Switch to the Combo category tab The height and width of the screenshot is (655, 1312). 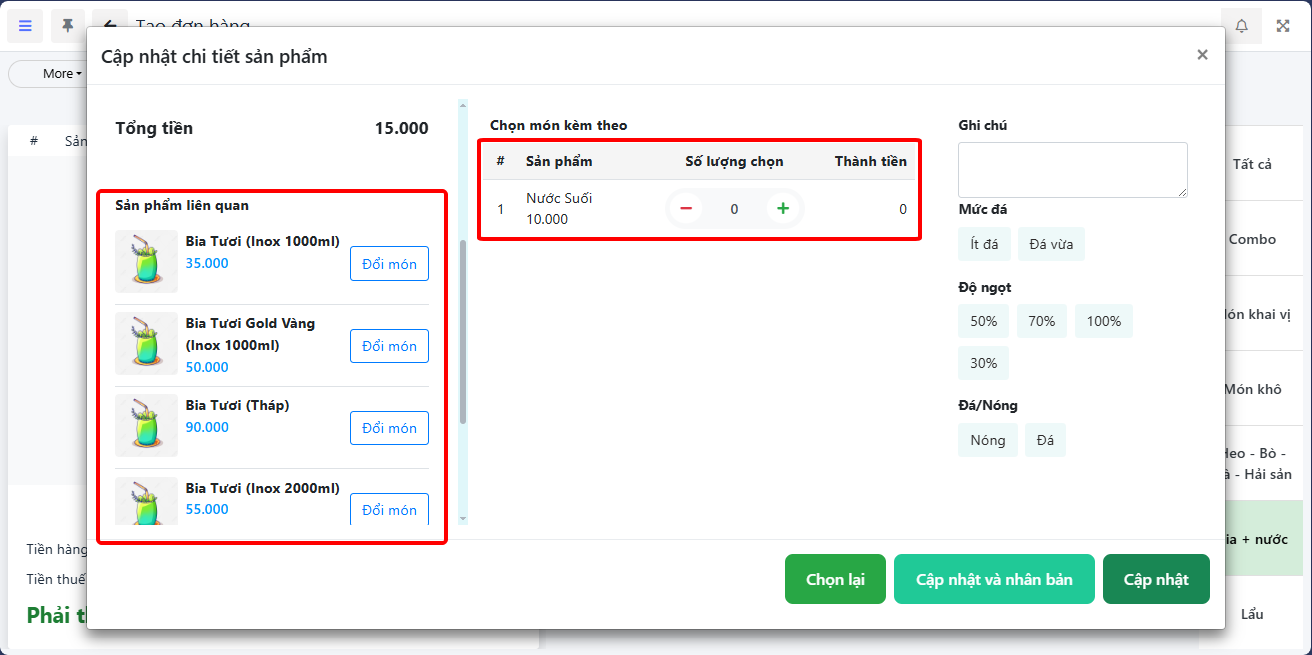pyautogui.click(x=1252, y=239)
